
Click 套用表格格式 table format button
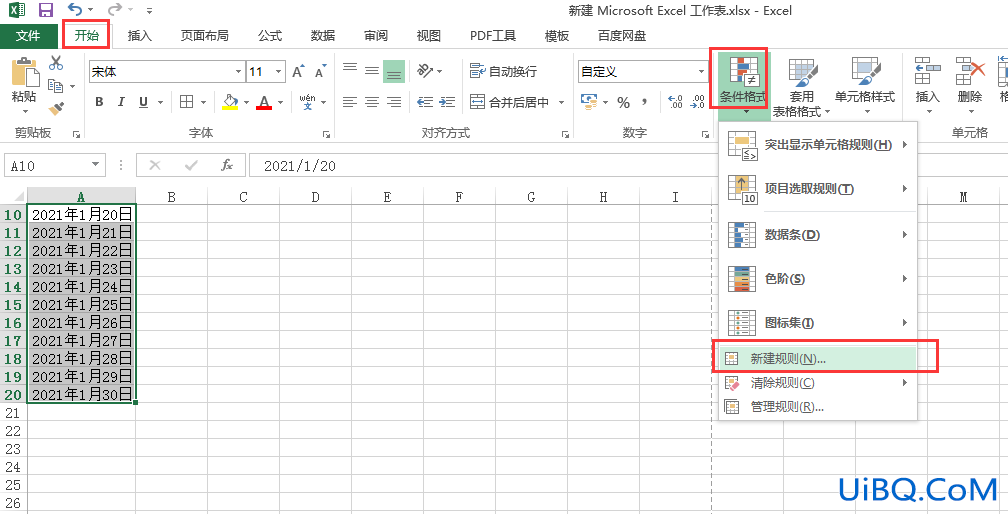(802, 86)
